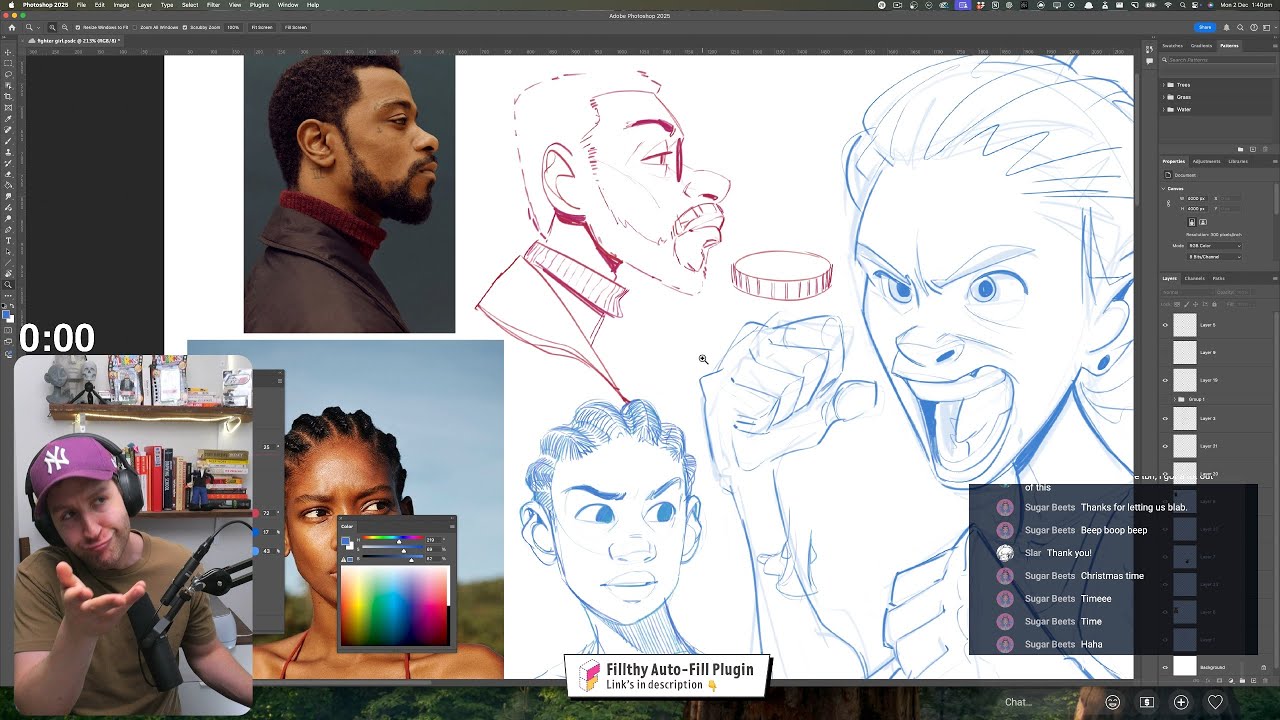Screen dimensions: 1280x720
Task: Click the Filthy Auto-Fill Plugin banner
Action: pos(668,677)
